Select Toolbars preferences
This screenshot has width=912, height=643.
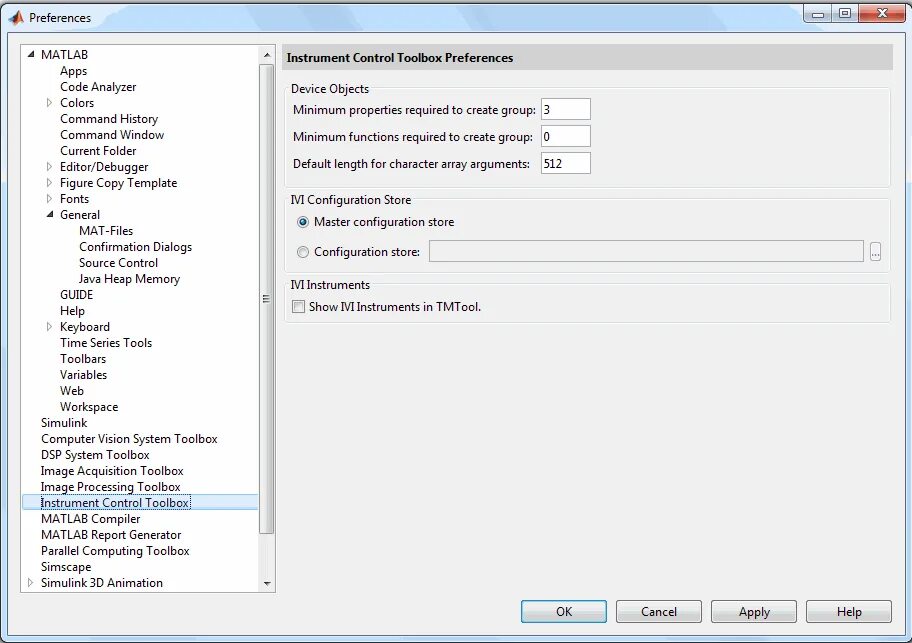coord(83,359)
